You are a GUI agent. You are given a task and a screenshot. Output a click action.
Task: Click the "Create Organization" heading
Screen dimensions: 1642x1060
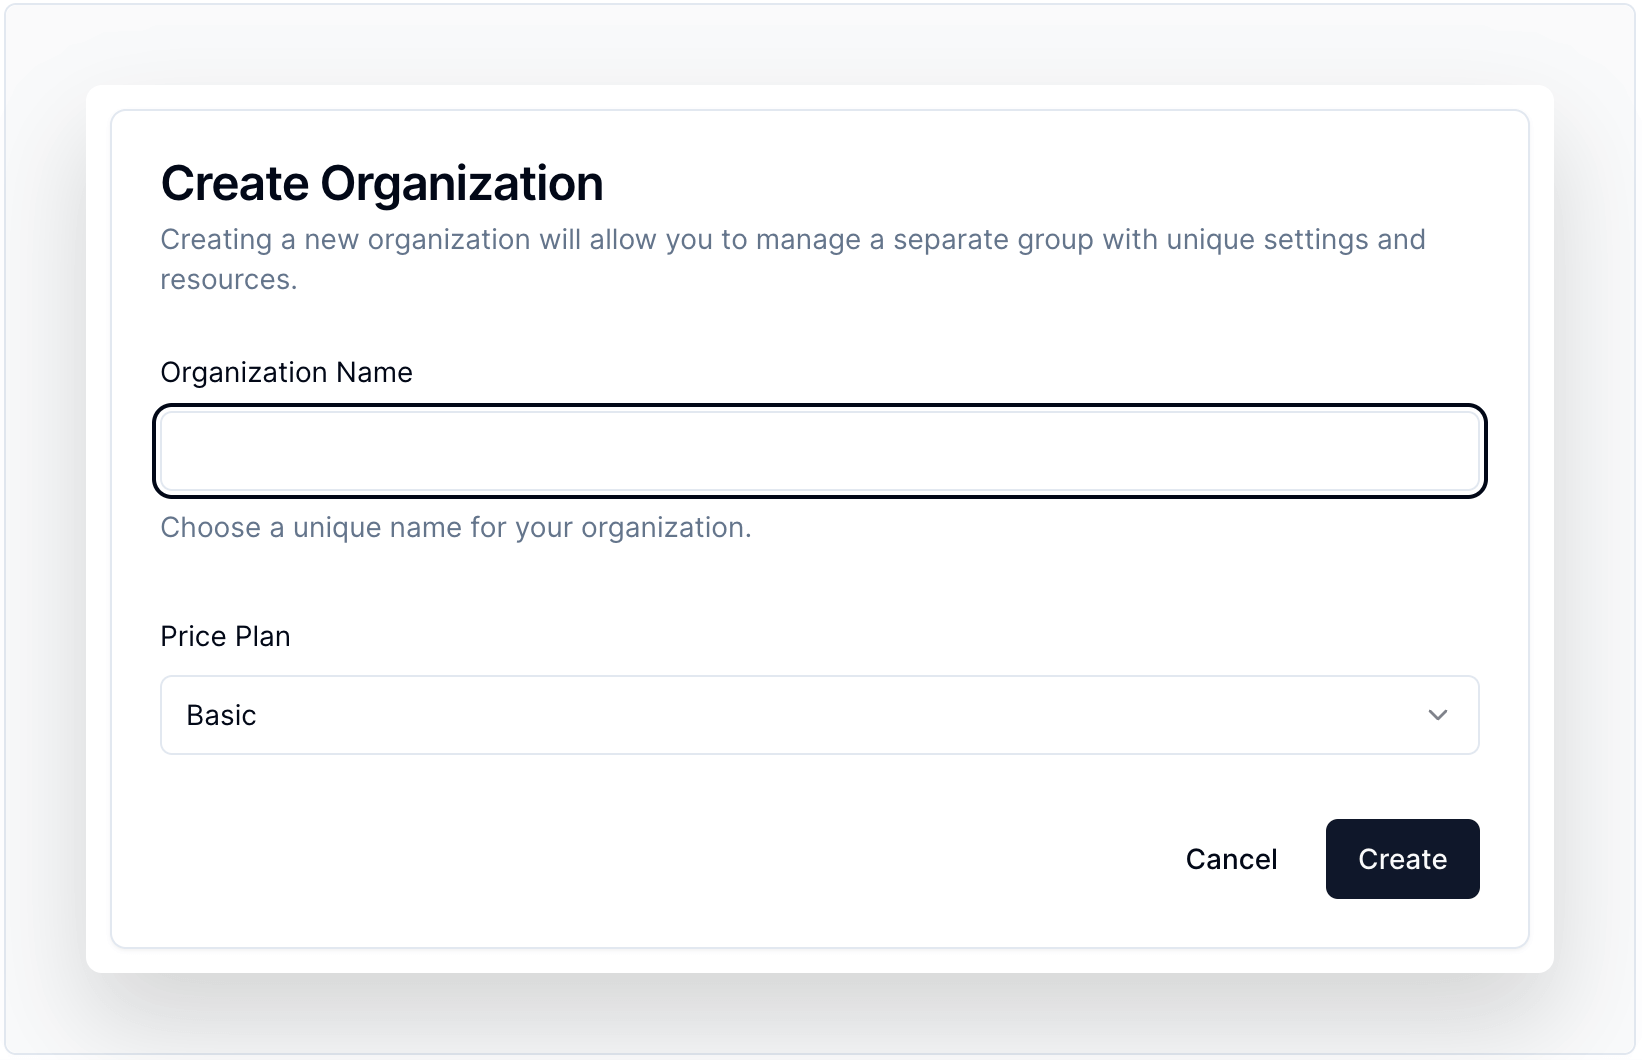pos(382,184)
